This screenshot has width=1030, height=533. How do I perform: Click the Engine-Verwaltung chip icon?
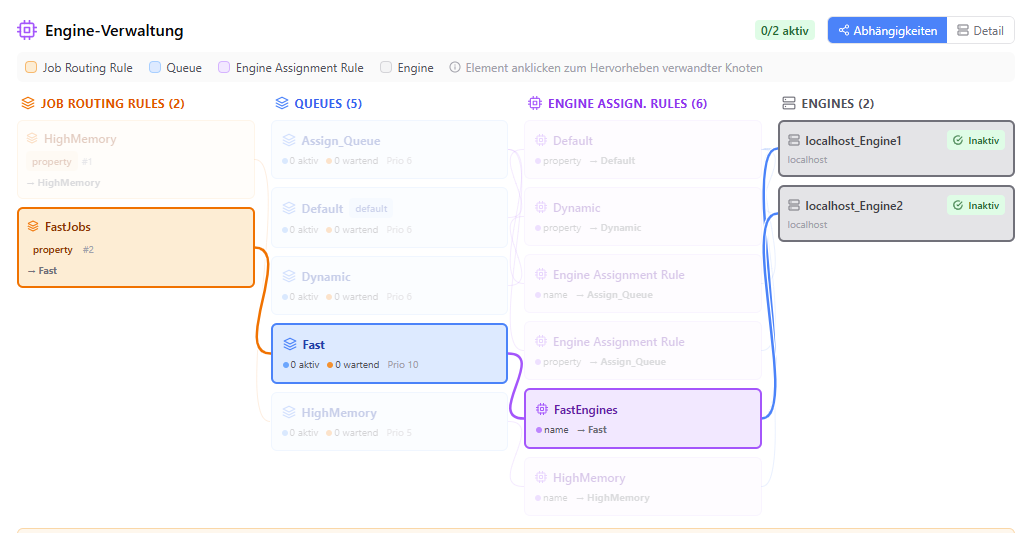pos(27,30)
